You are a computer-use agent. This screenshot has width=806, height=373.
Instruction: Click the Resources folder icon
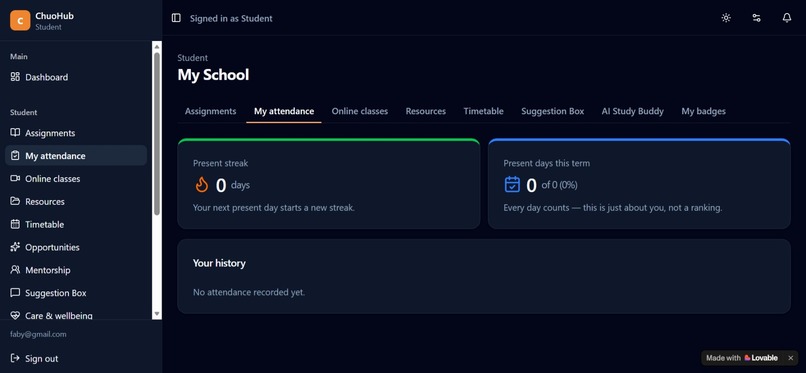(x=15, y=201)
